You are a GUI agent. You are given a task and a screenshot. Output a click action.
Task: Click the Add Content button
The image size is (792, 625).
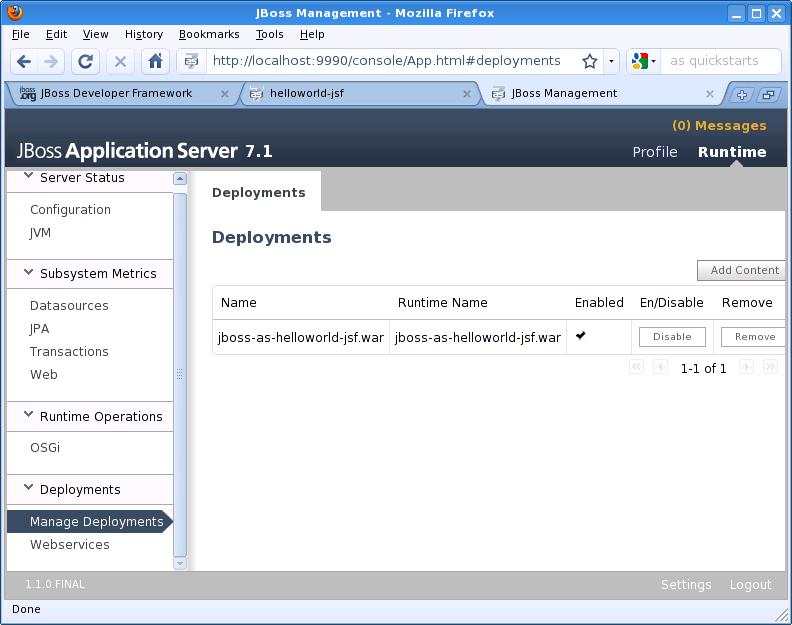pyautogui.click(x=742, y=270)
